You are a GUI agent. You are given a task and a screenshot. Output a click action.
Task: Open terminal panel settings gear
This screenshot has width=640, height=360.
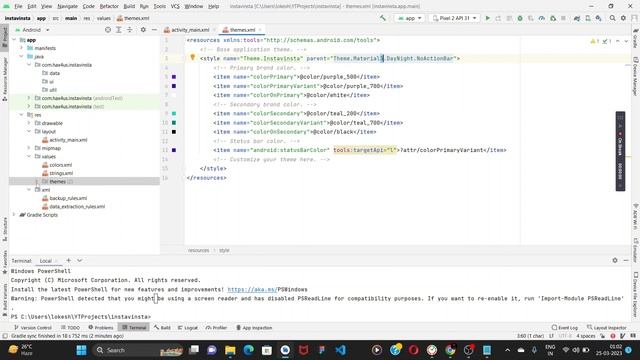615,260
